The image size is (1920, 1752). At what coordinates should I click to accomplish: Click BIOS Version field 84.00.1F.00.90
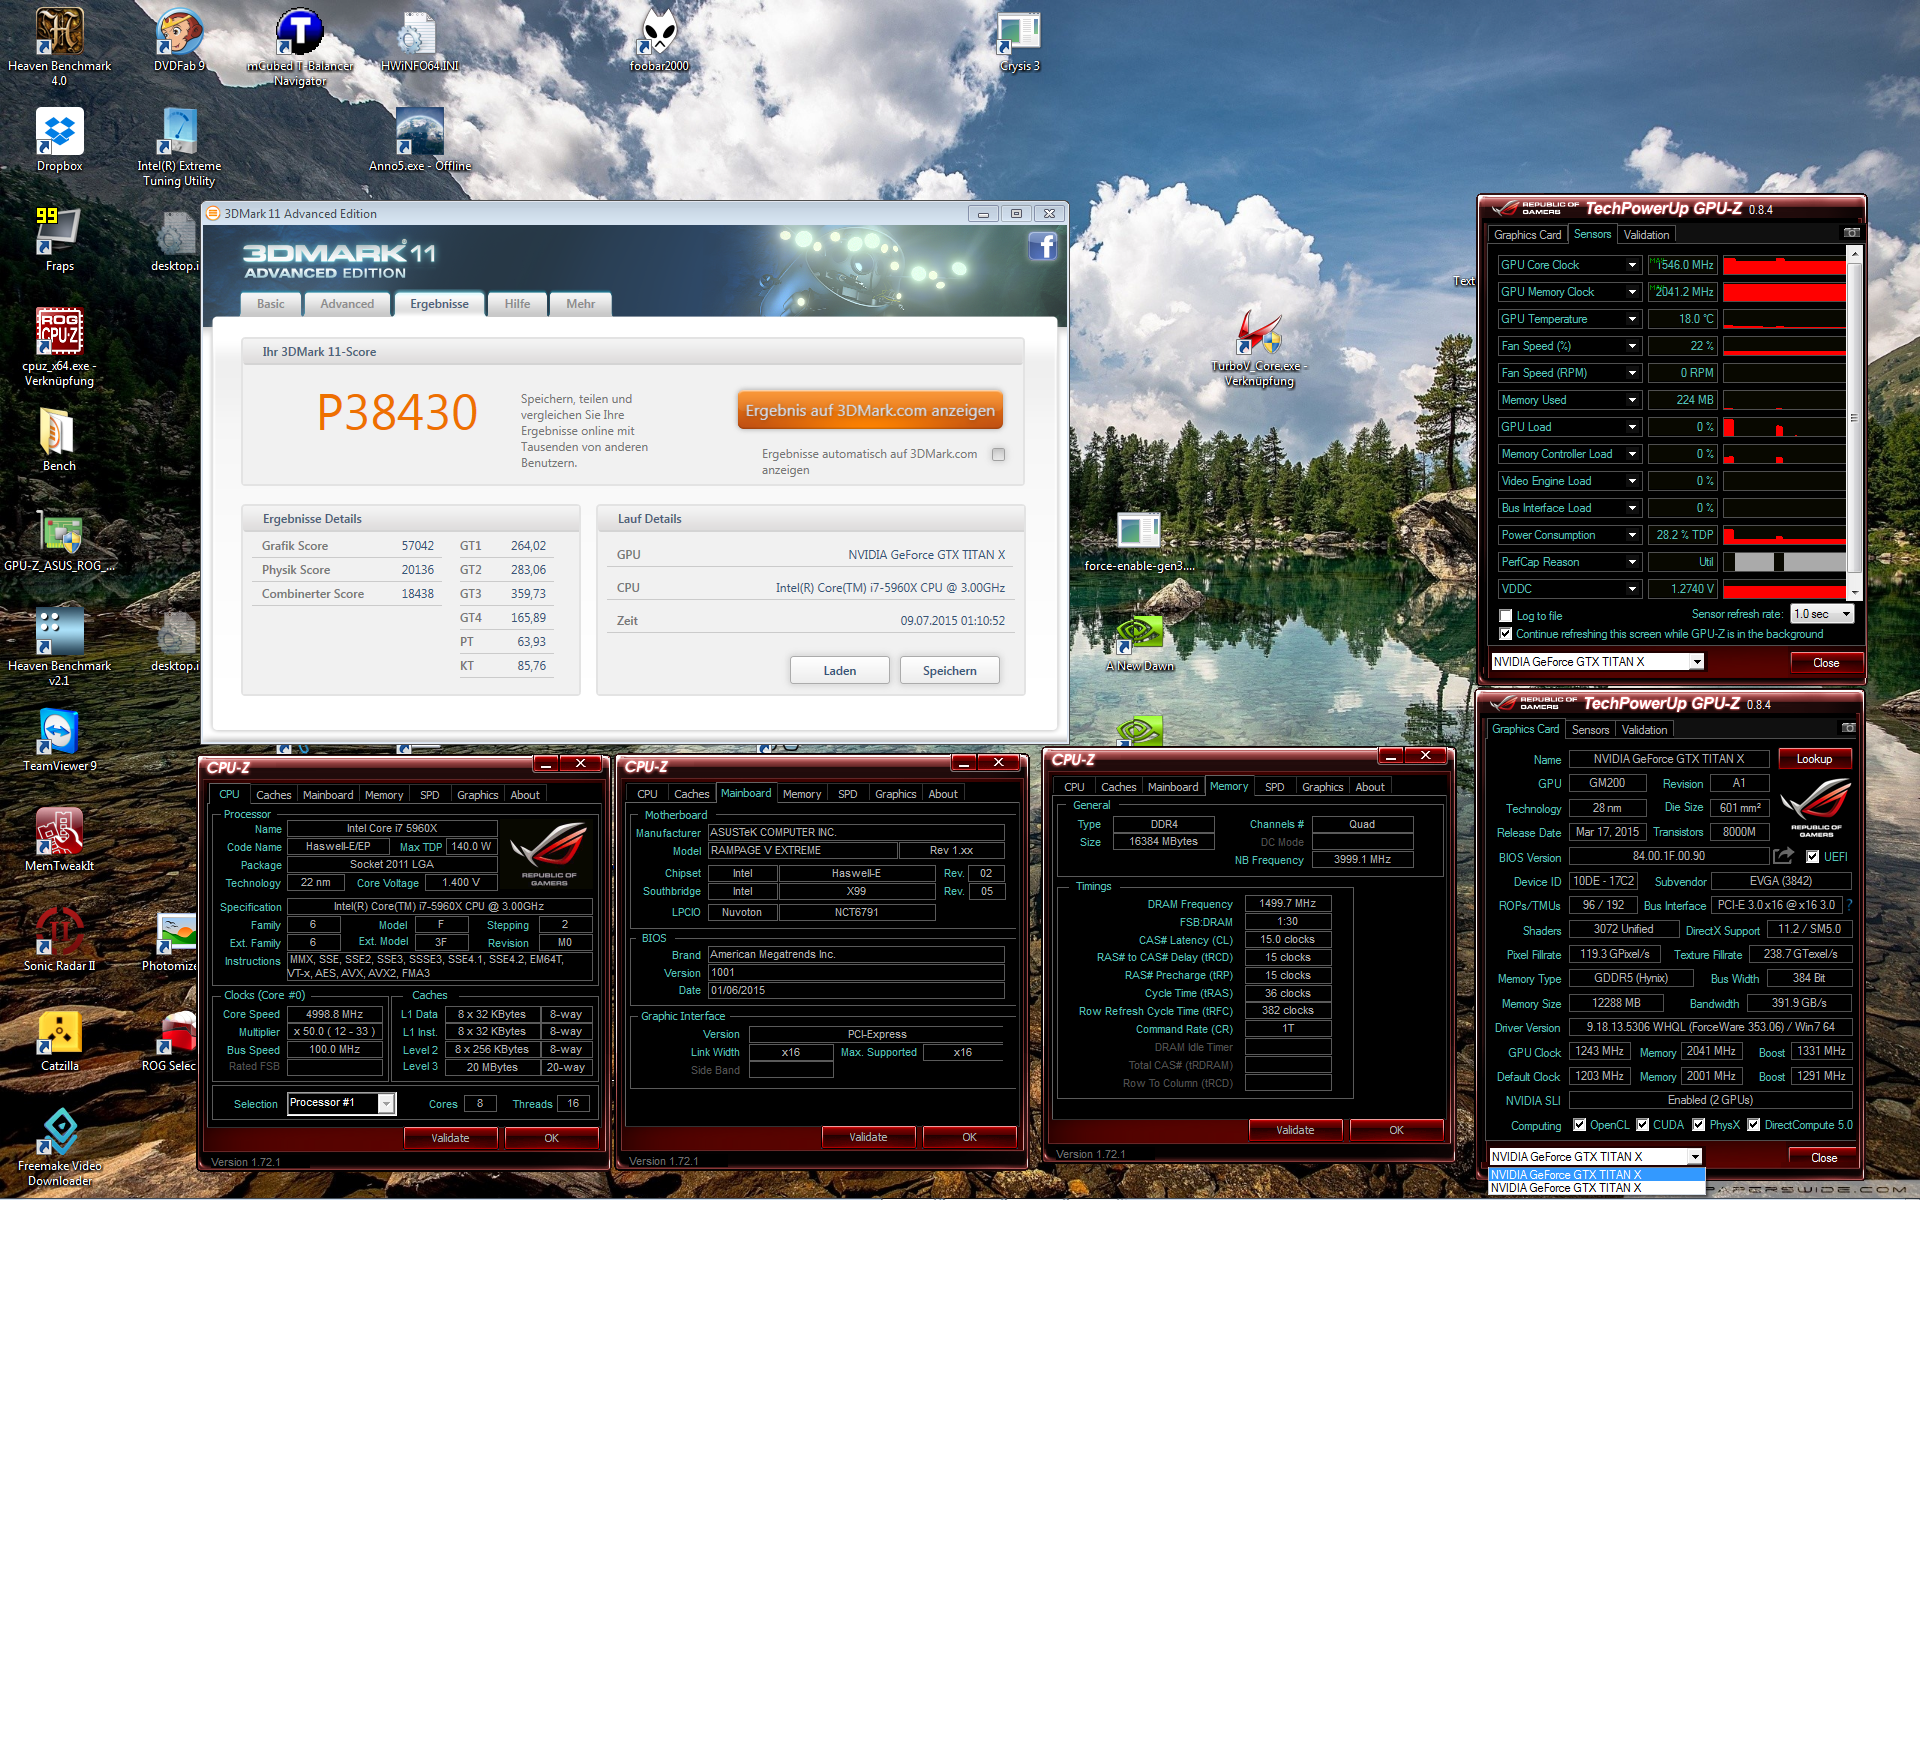point(1668,856)
